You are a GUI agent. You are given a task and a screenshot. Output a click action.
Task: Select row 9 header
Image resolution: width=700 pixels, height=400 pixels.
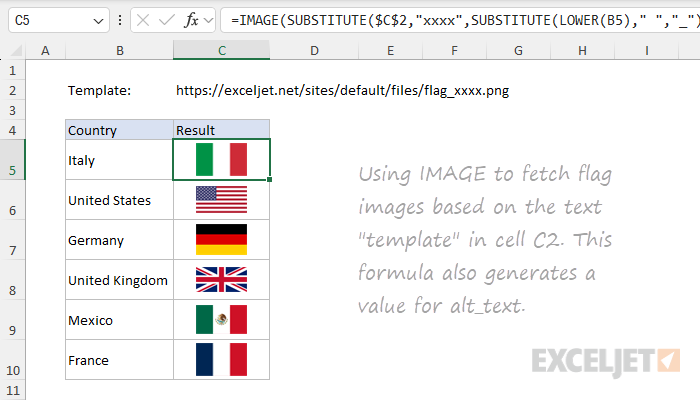12,320
